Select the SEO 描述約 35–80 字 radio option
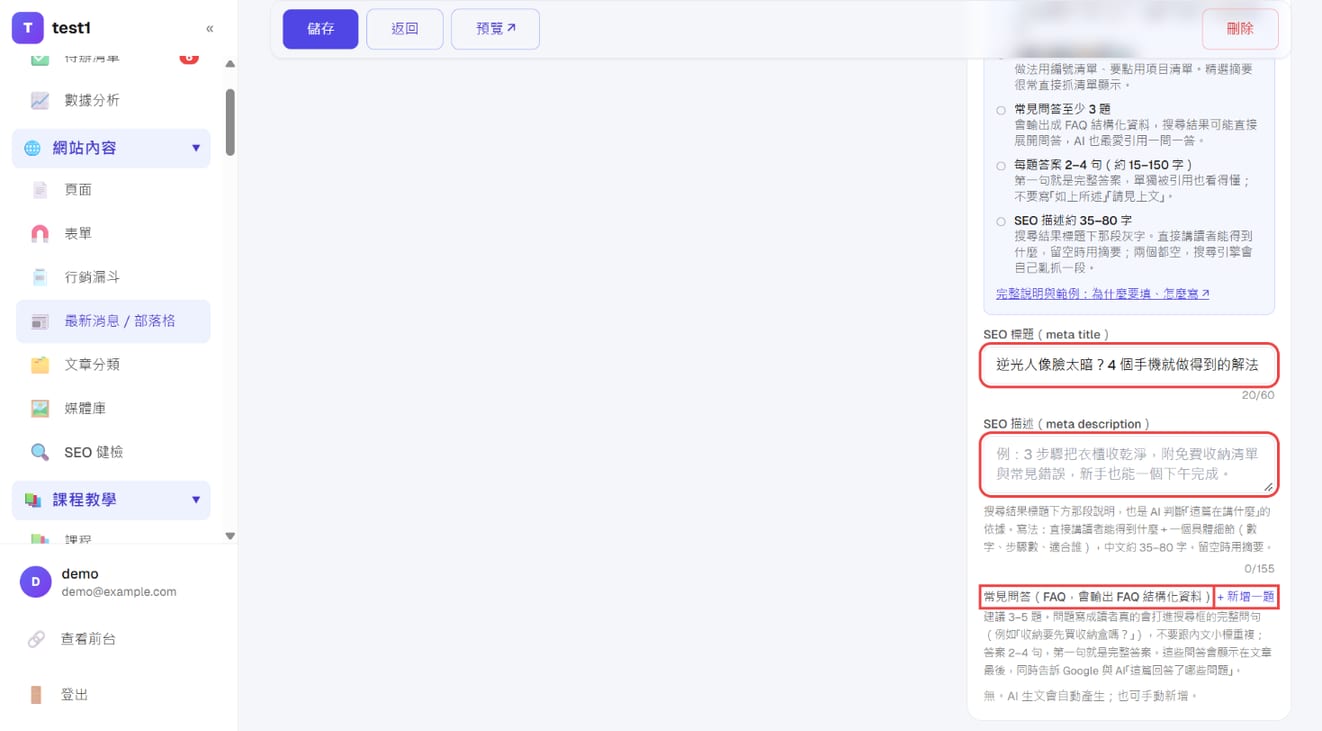Image resolution: width=1322 pixels, height=731 pixels. 1001,222
